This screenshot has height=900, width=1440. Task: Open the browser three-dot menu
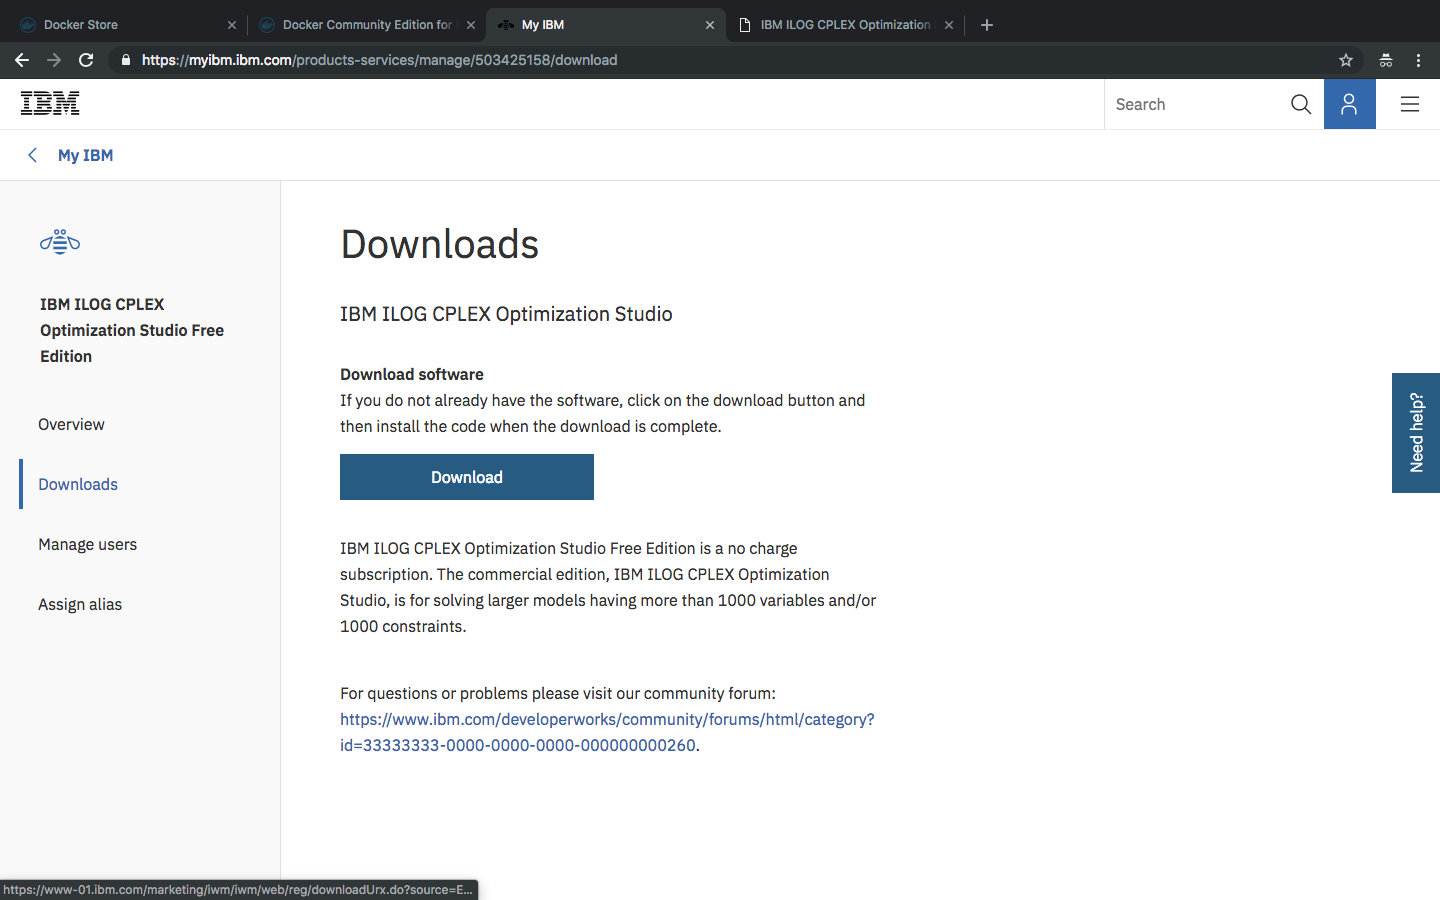click(1418, 60)
